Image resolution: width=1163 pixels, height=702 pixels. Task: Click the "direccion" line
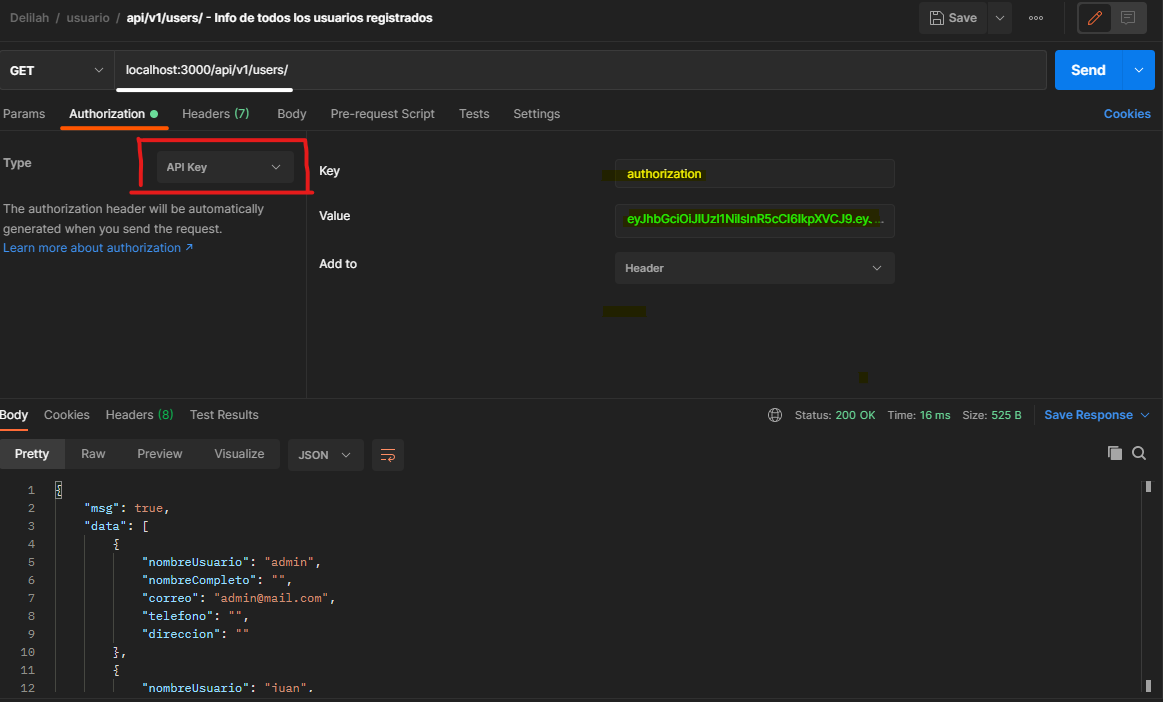point(195,634)
